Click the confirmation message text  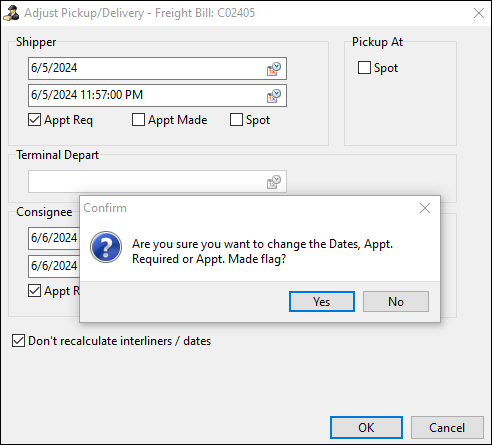click(x=262, y=251)
